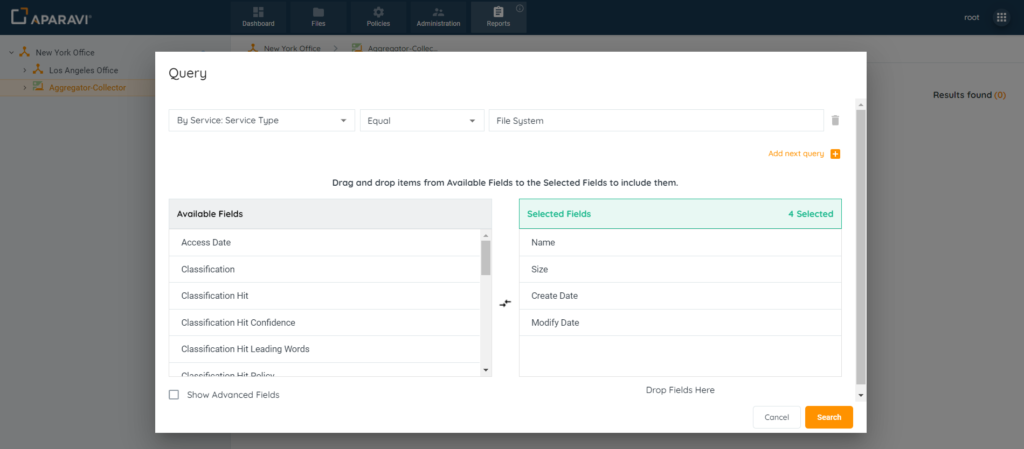Click the Cancel button

pyautogui.click(x=776, y=417)
